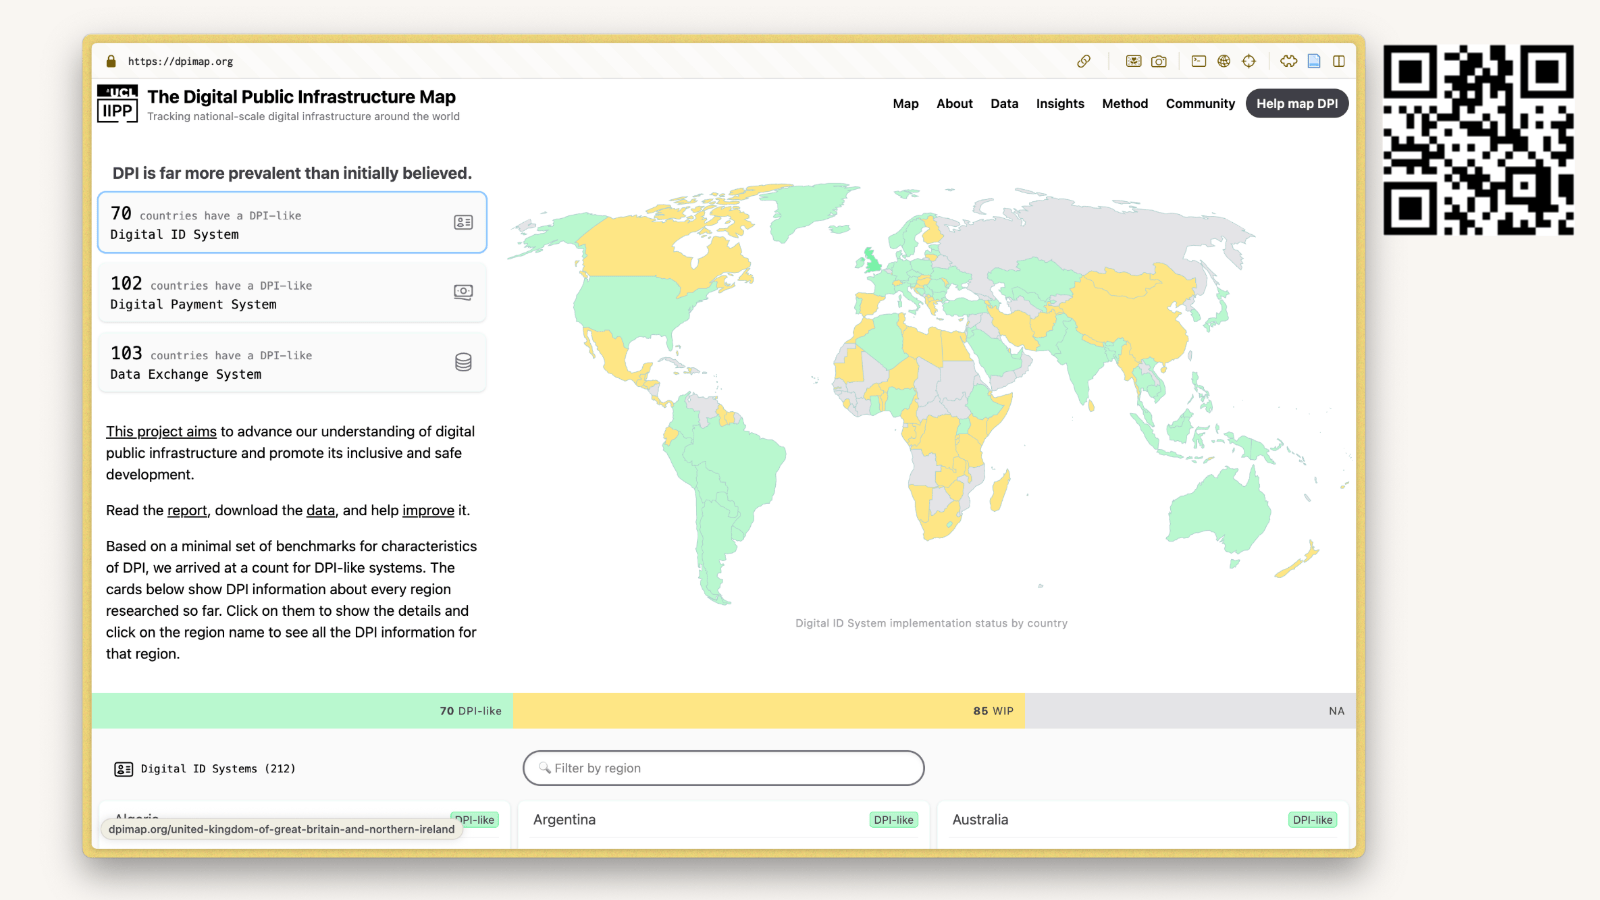Click the grey NA bar segment
This screenshot has height=900, width=1600.
1191,711
